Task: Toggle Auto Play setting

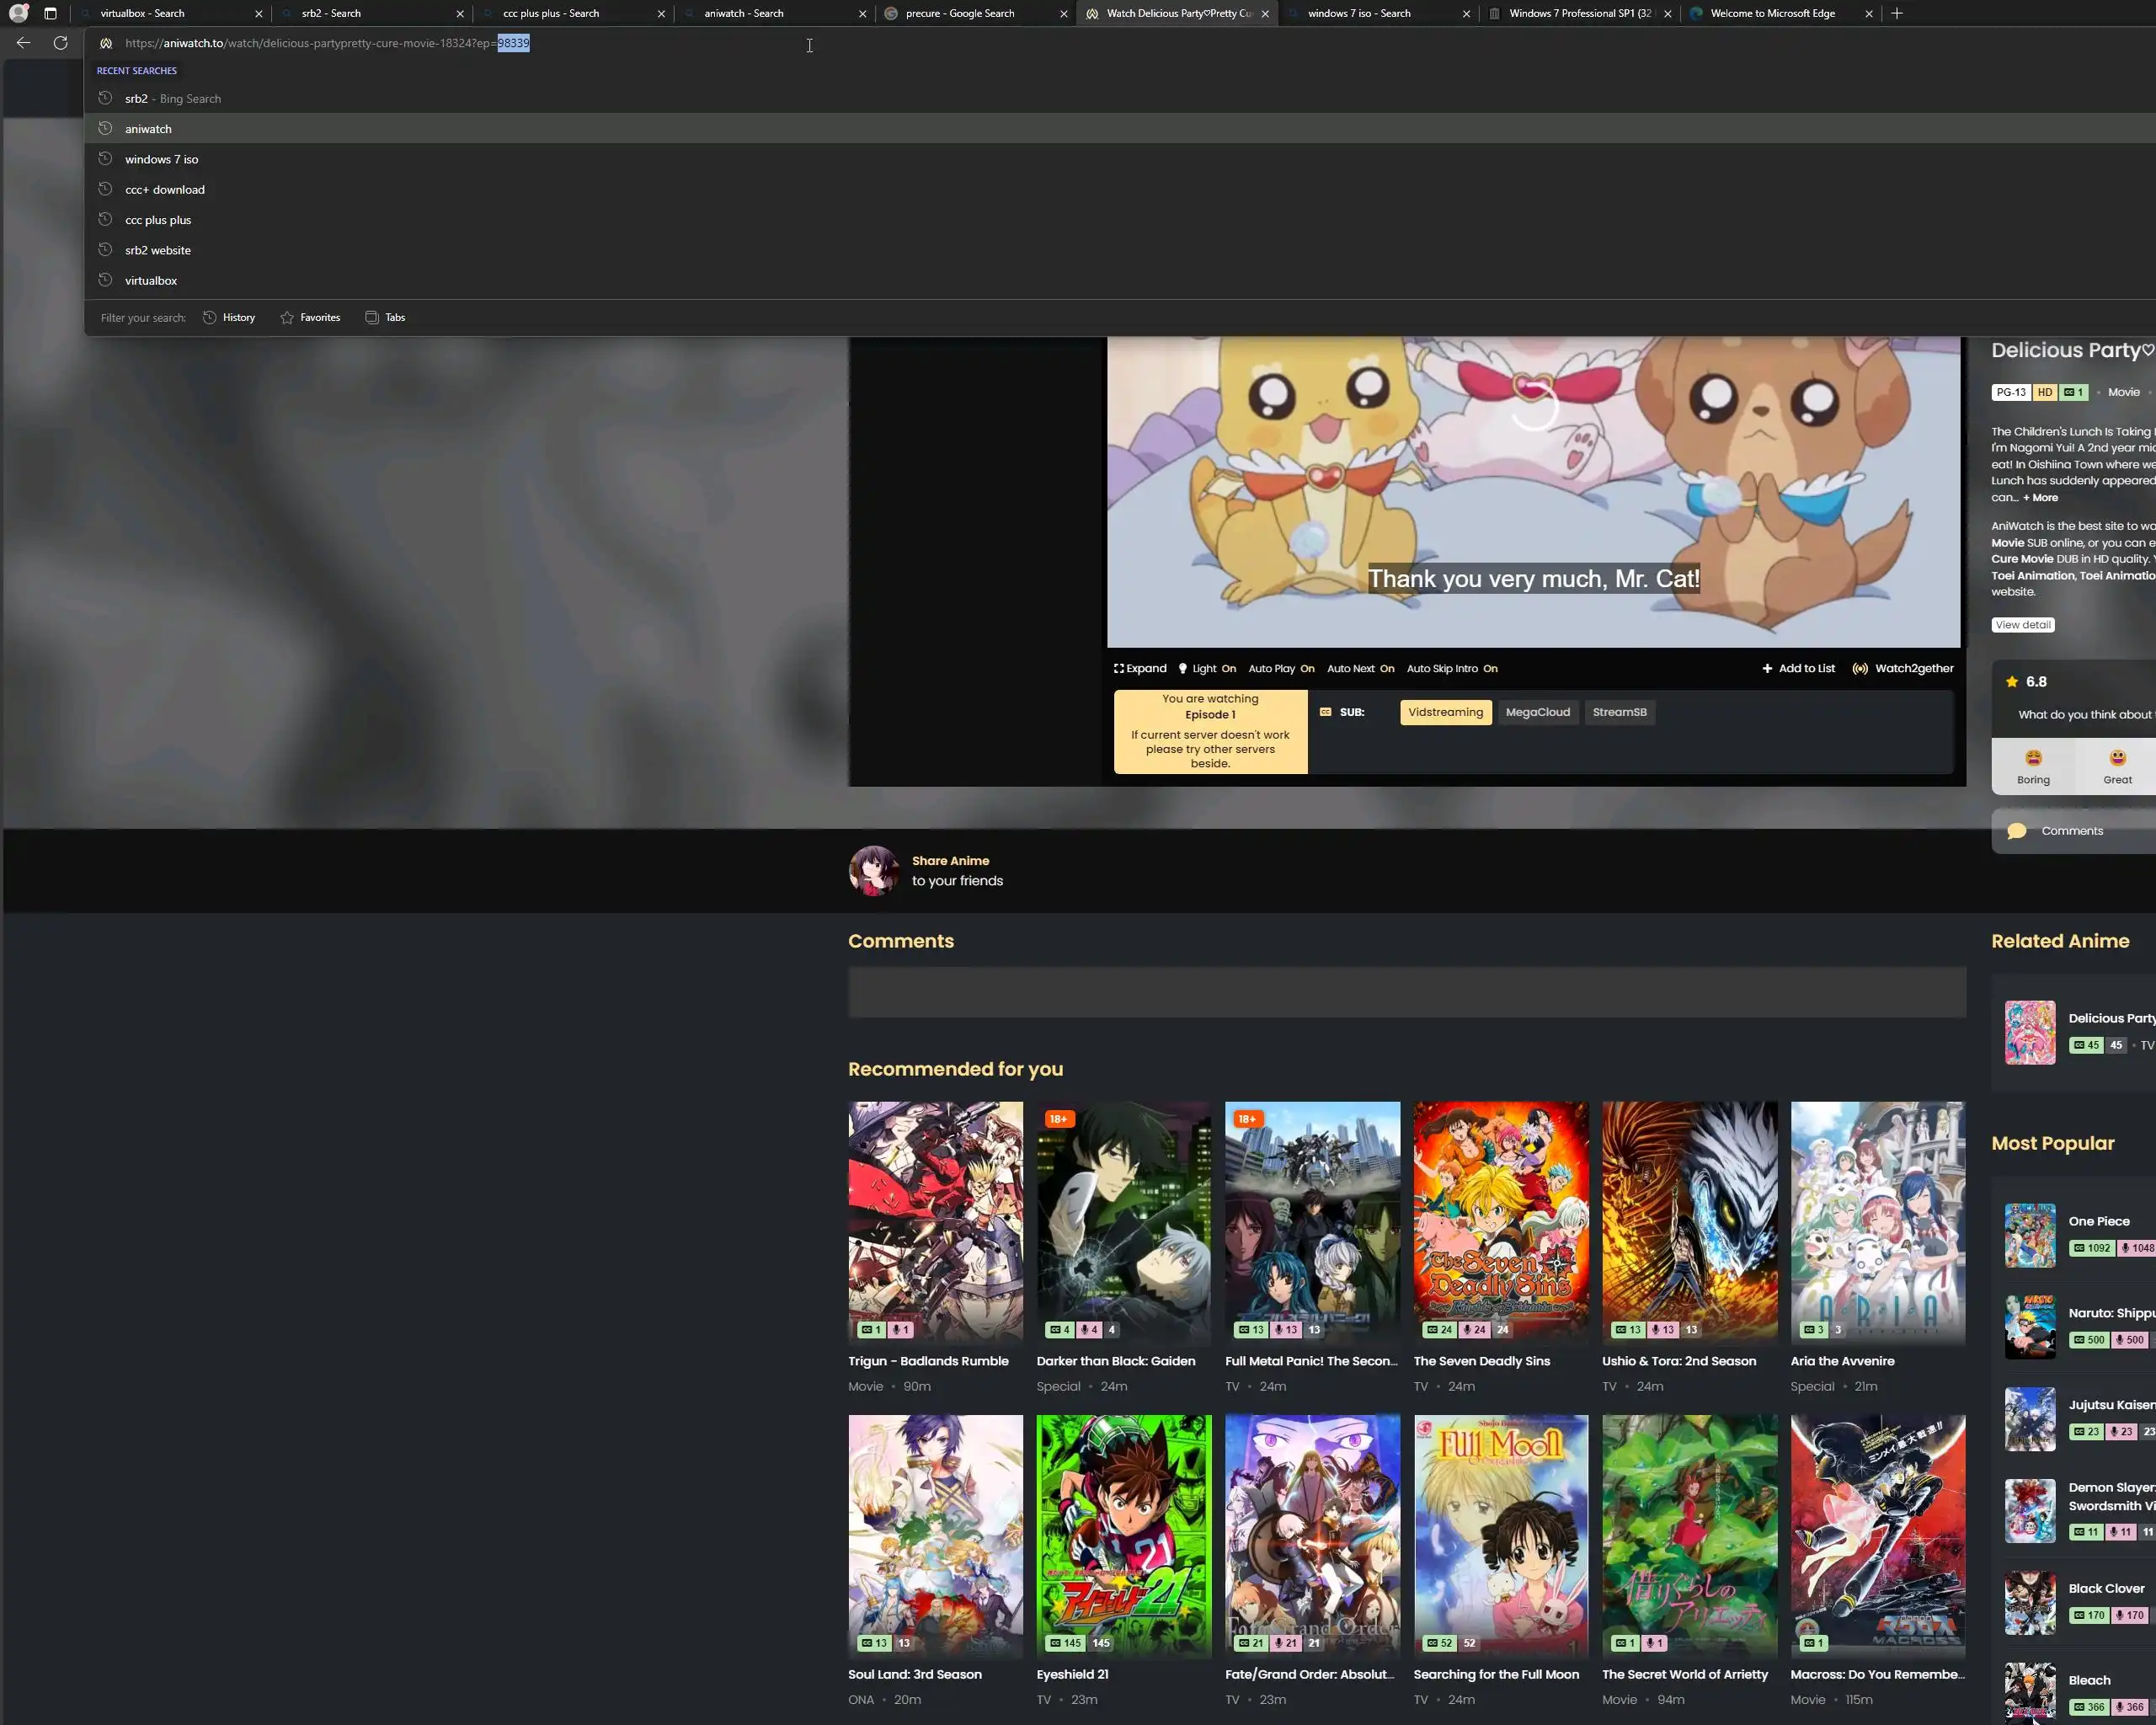Action: coord(1280,668)
